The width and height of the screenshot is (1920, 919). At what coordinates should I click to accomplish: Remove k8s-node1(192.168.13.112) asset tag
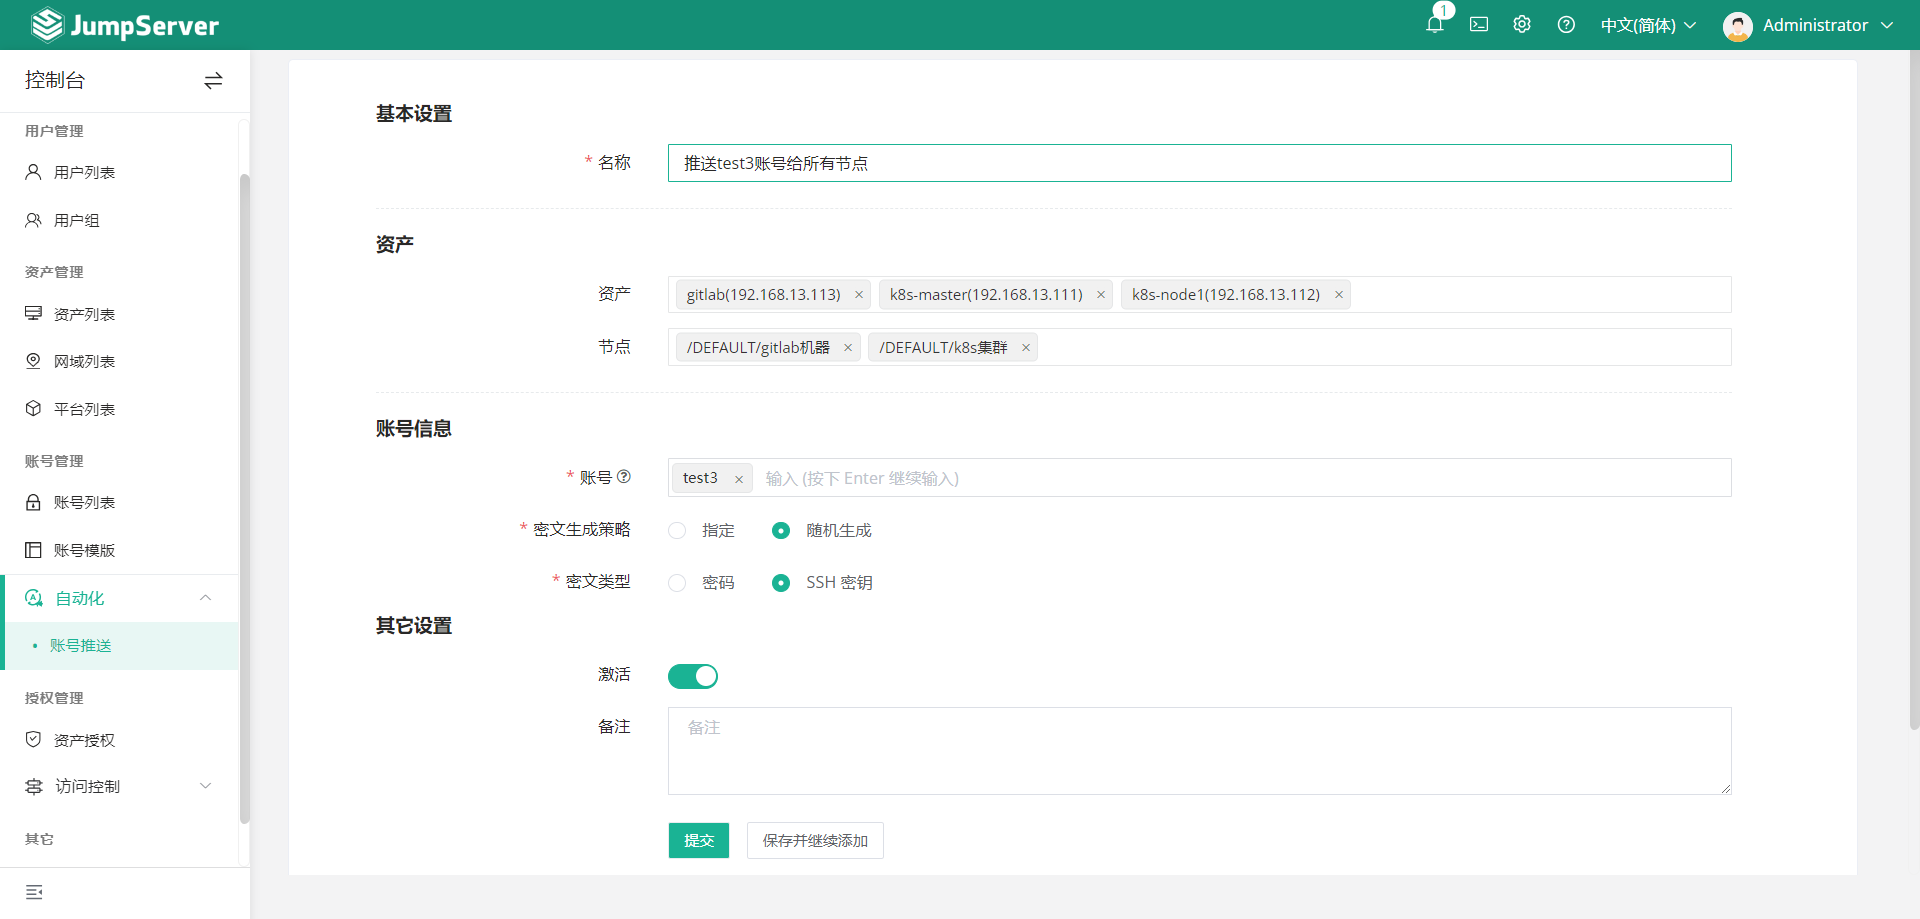pos(1338,295)
